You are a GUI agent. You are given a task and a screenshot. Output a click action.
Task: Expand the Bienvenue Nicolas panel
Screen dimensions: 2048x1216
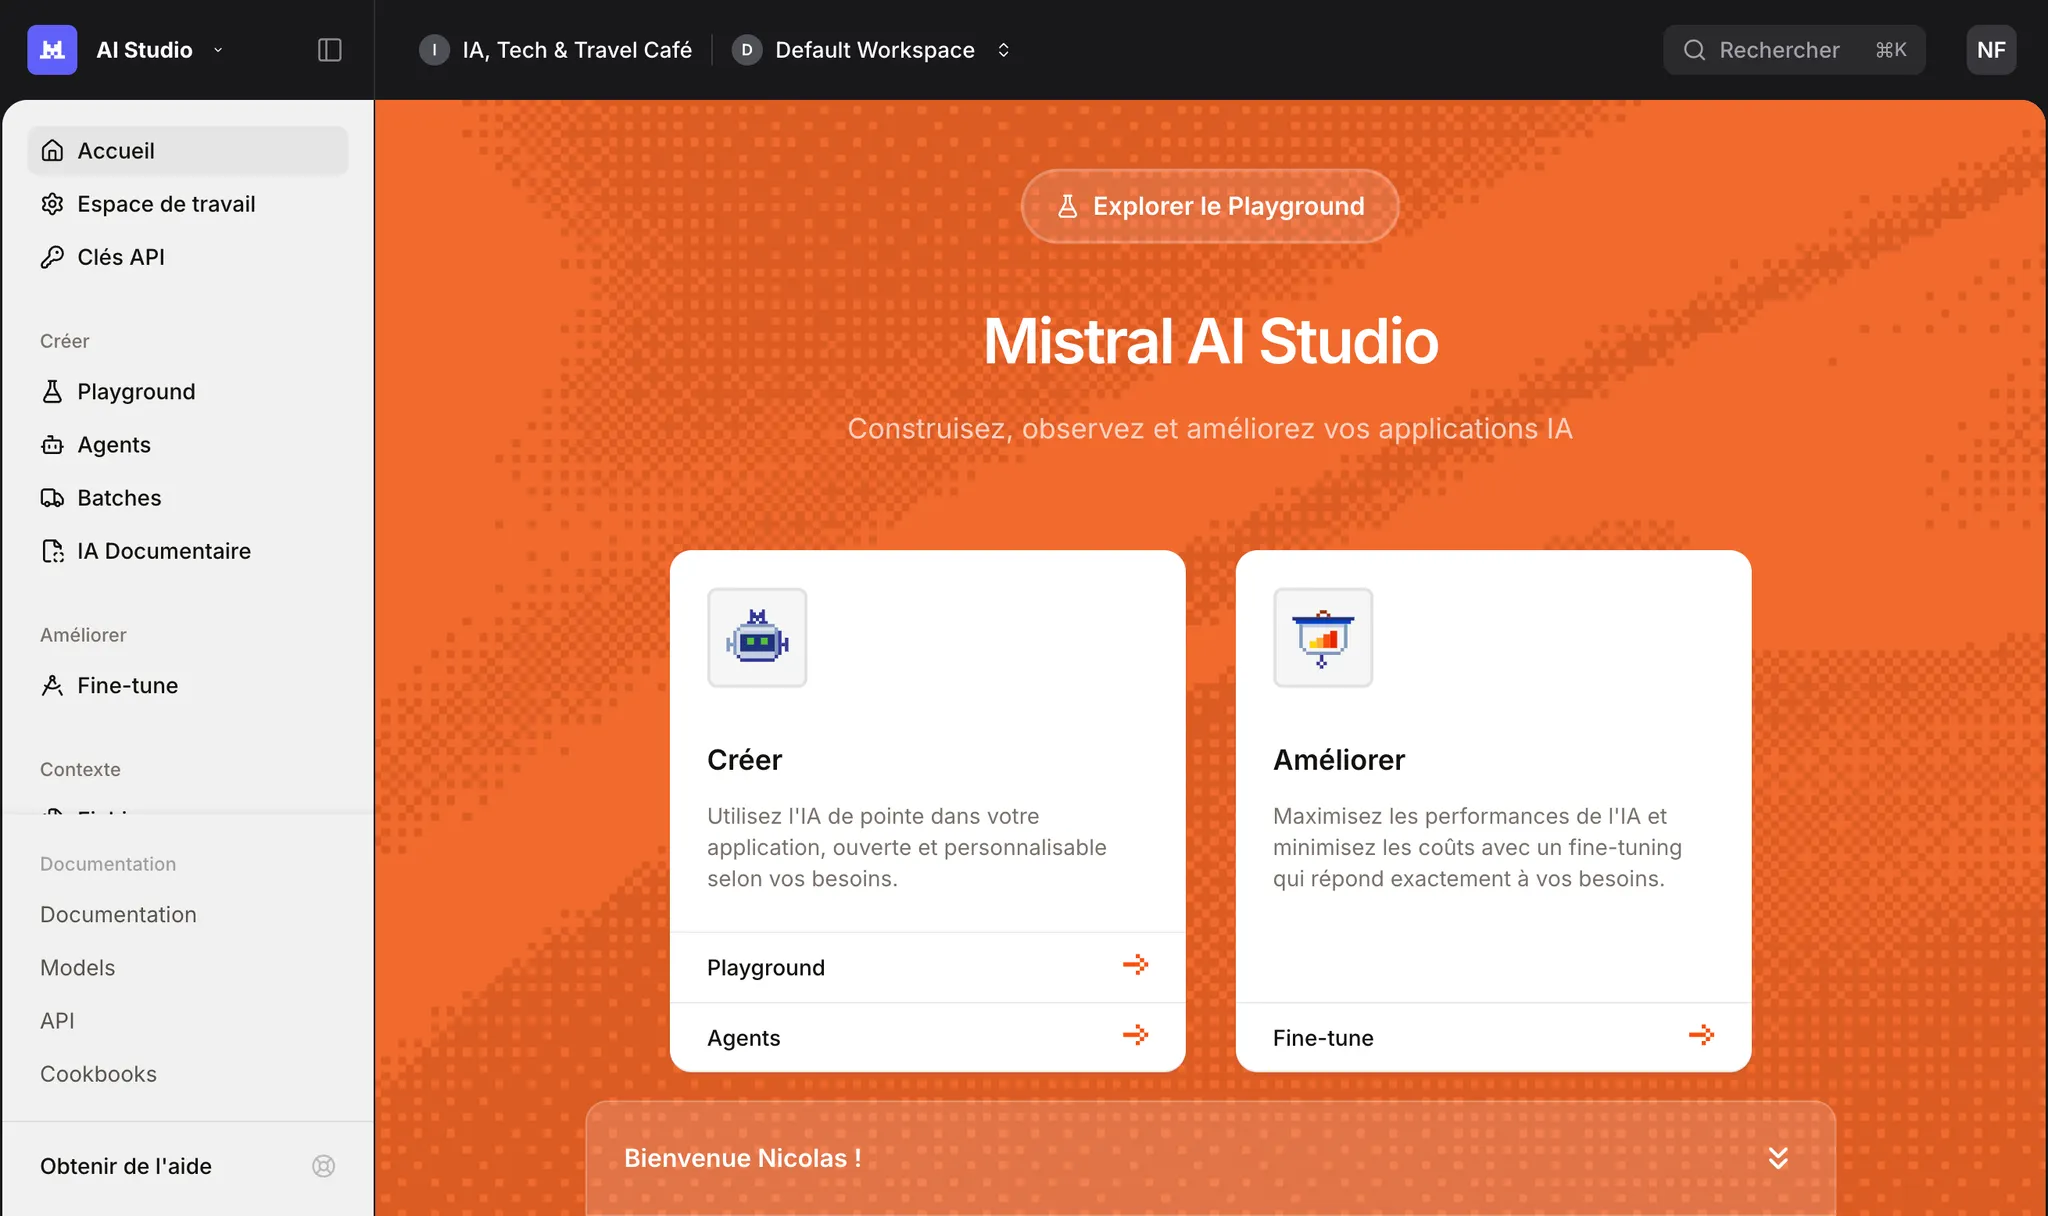pyautogui.click(x=1777, y=1158)
